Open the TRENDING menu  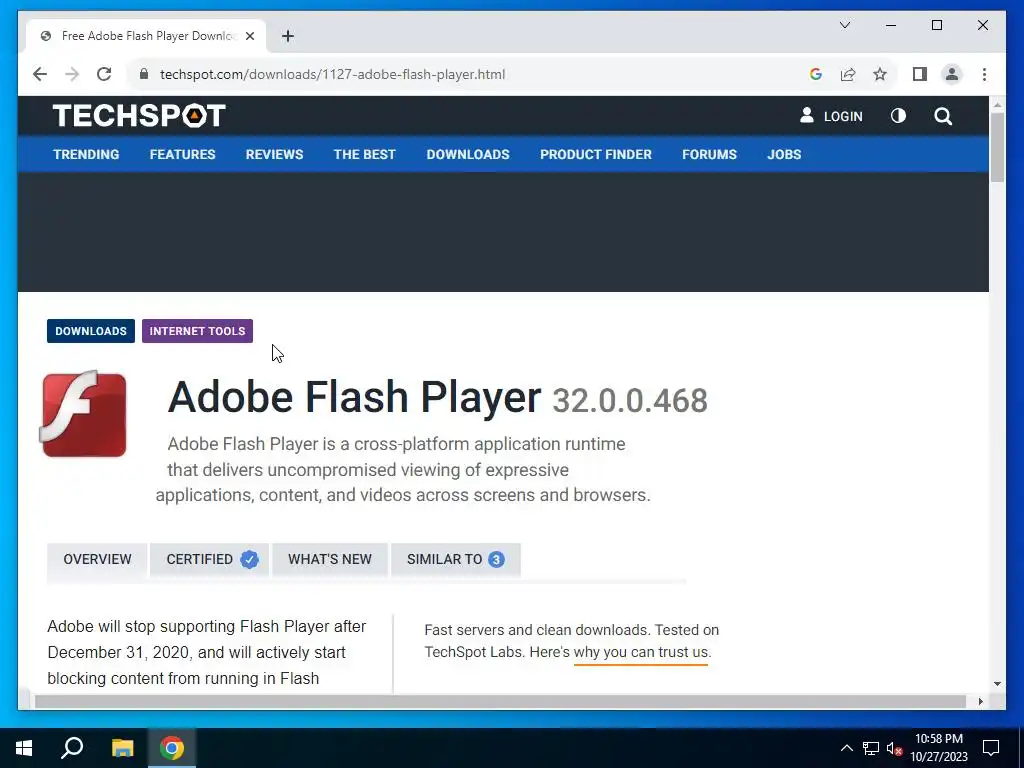(x=86, y=155)
